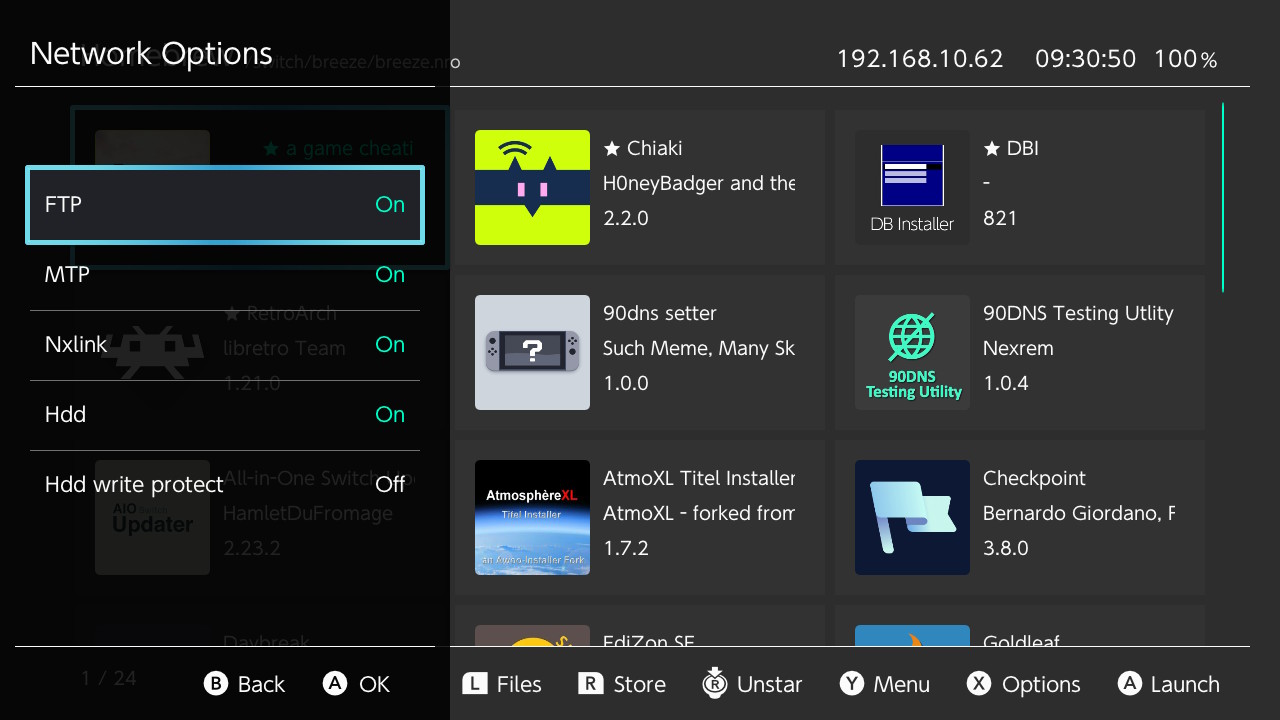
Task: Confirm with the OK button
Action: 357,684
